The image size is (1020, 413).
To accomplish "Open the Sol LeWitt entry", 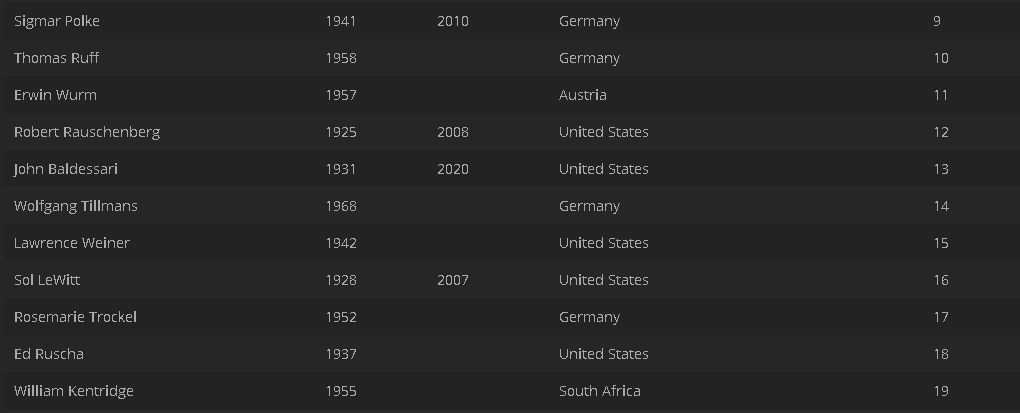I will (47, 280).
